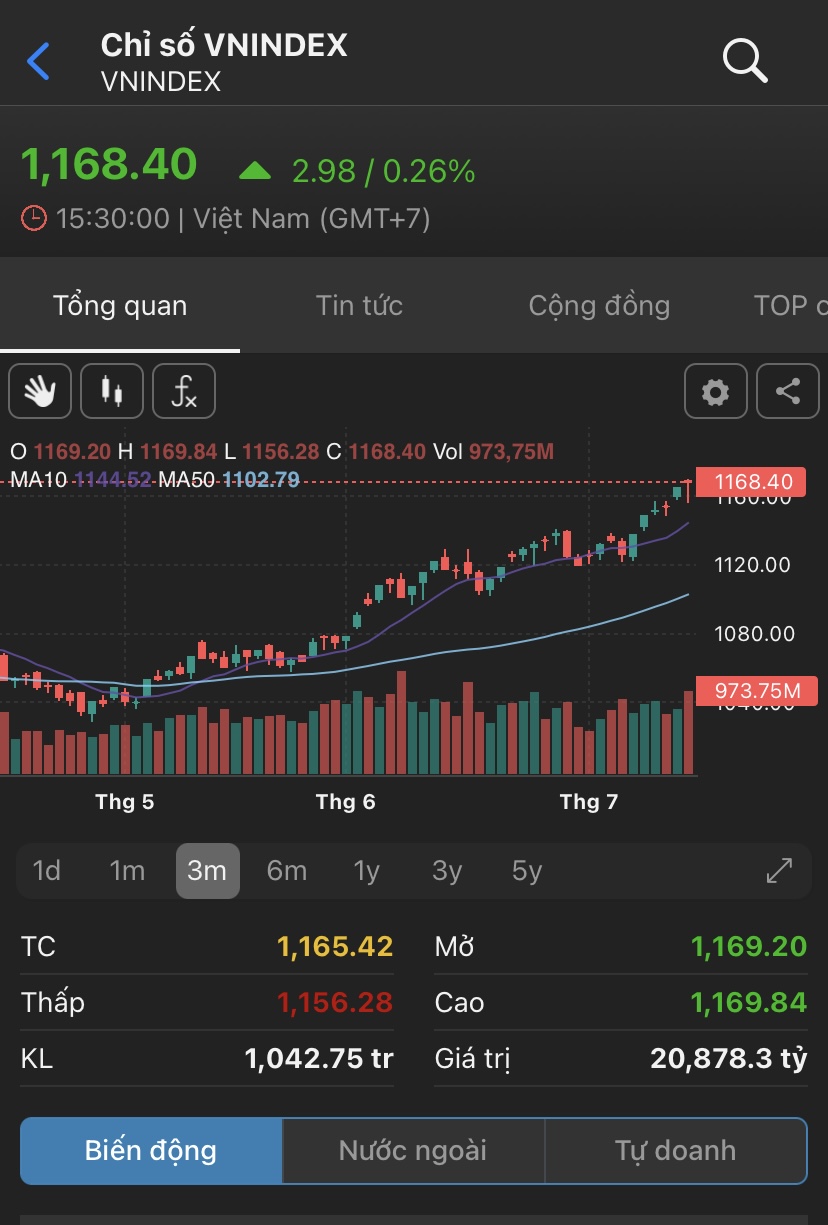Viewport: 828px width, 1225px height.
Task: Show the Nước ngoài data
Action: pos(413,1150)
